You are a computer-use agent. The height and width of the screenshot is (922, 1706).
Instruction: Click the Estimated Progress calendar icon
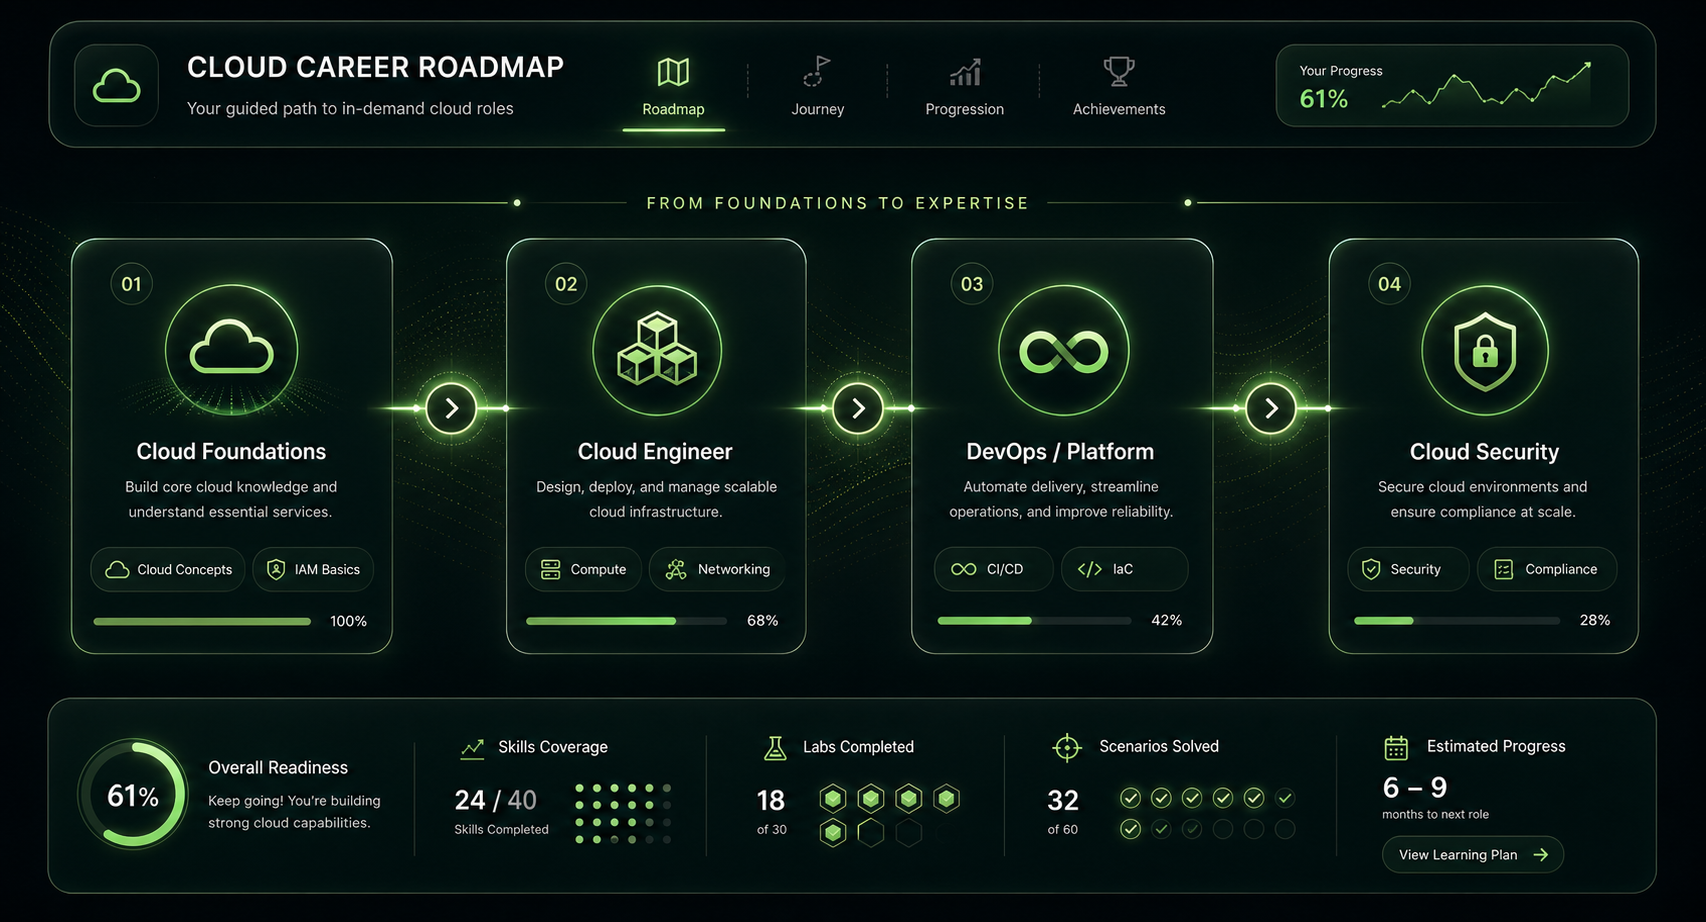[x=1396, y=747]
